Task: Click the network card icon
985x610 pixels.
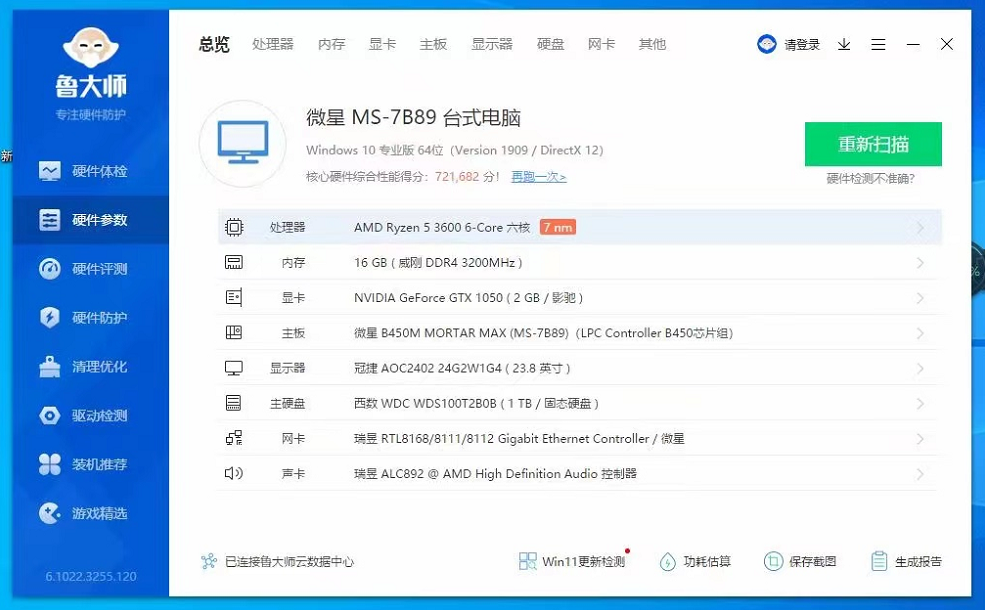Action: [234, 438]
